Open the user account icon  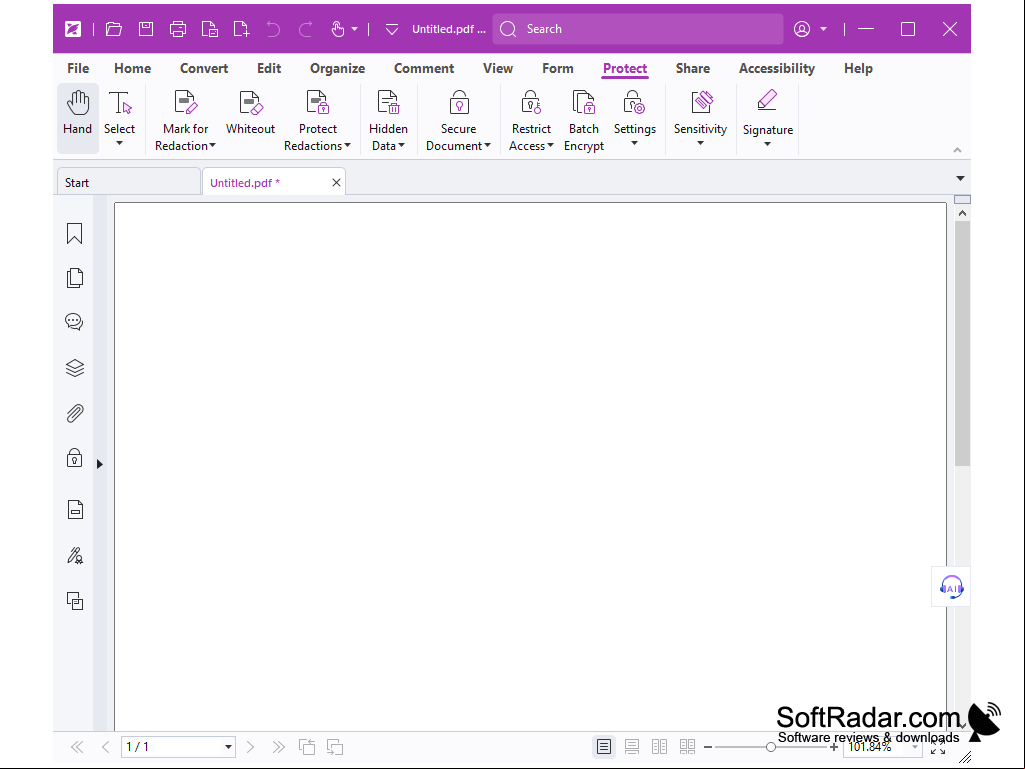point(802,29)
